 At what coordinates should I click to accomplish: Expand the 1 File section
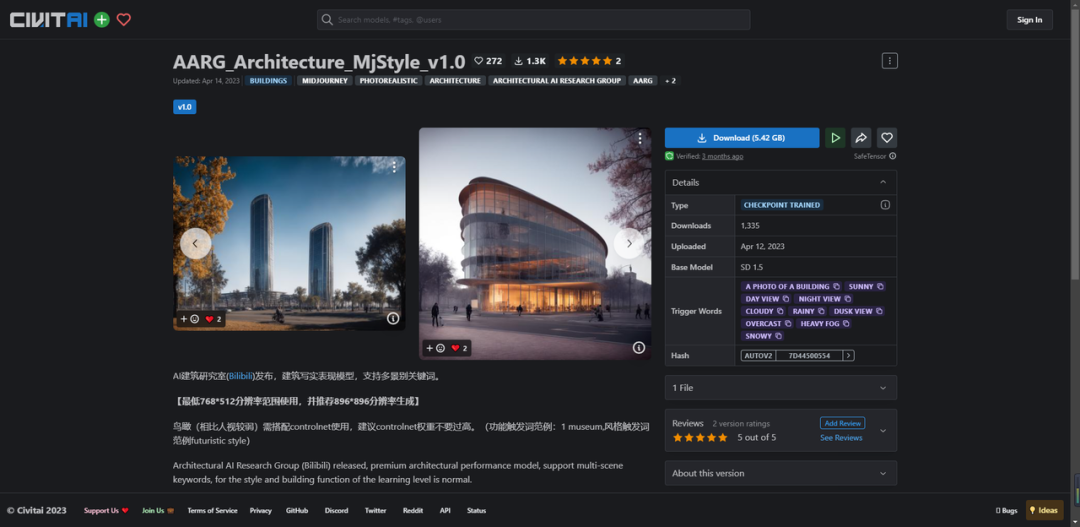[x=780, y=388]
